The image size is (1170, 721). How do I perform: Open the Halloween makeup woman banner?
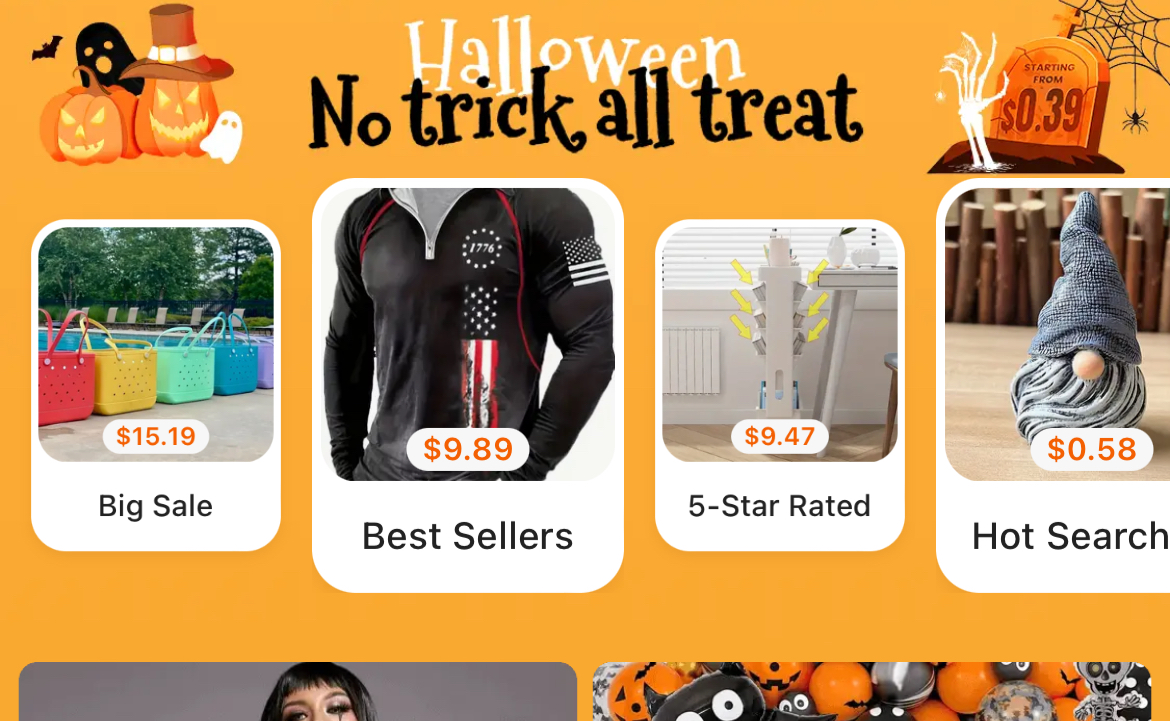click(298, 691)
